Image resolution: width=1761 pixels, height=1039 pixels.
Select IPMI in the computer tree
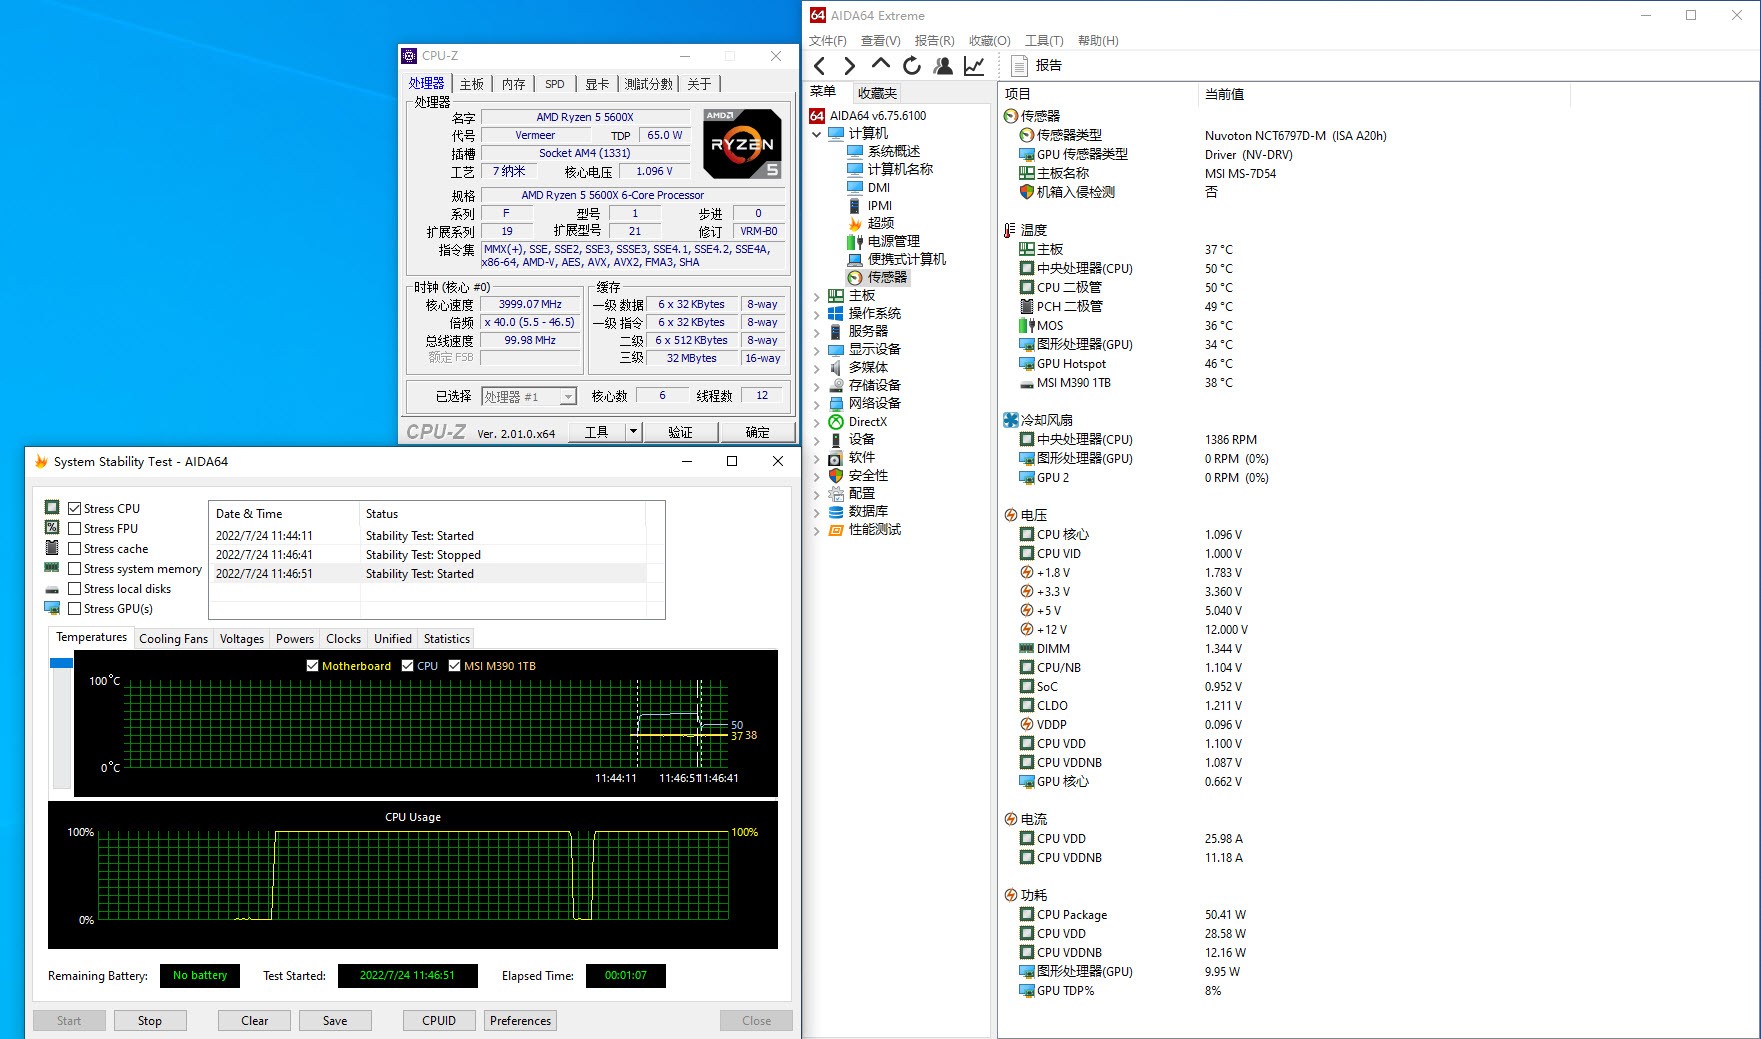pos(879,205)
